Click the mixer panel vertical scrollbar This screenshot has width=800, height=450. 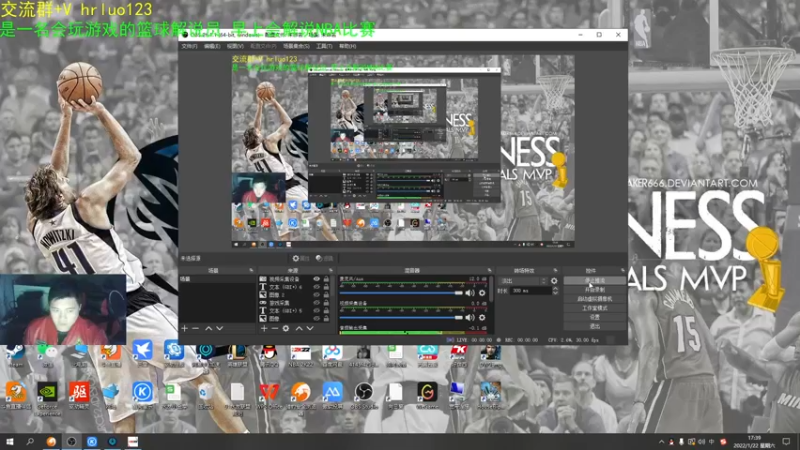click(491, 288)
